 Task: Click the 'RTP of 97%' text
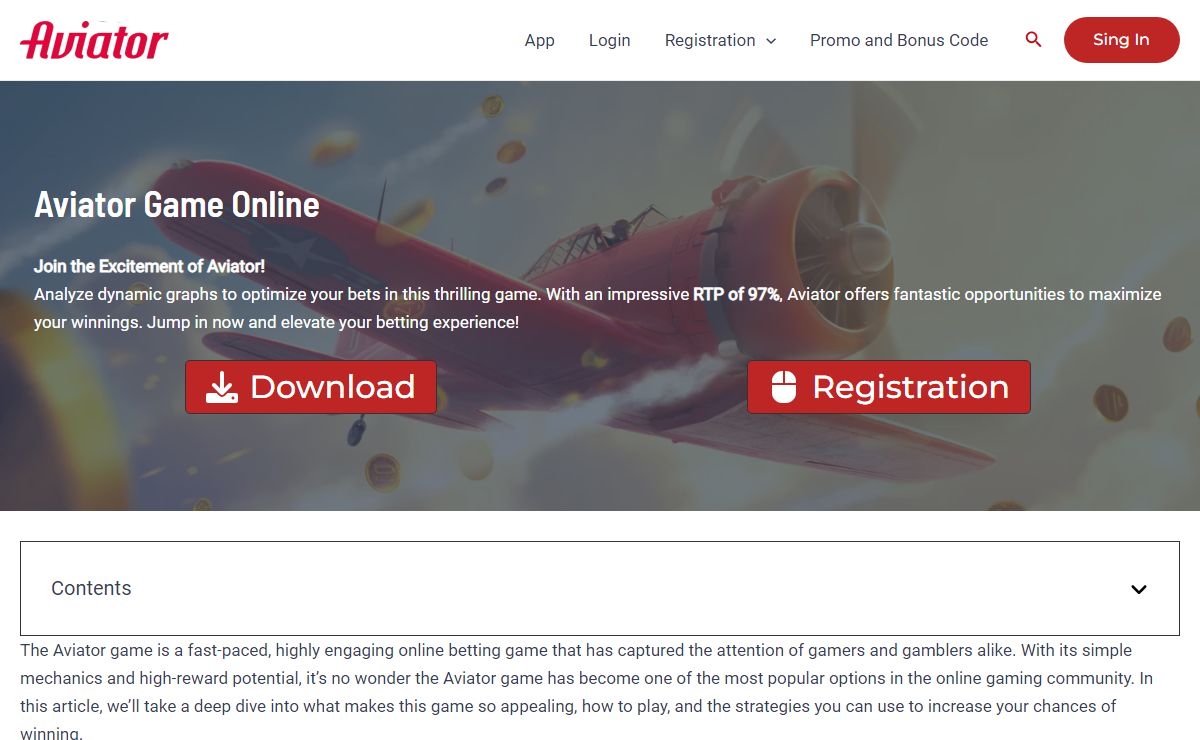(x=736, y=295)
